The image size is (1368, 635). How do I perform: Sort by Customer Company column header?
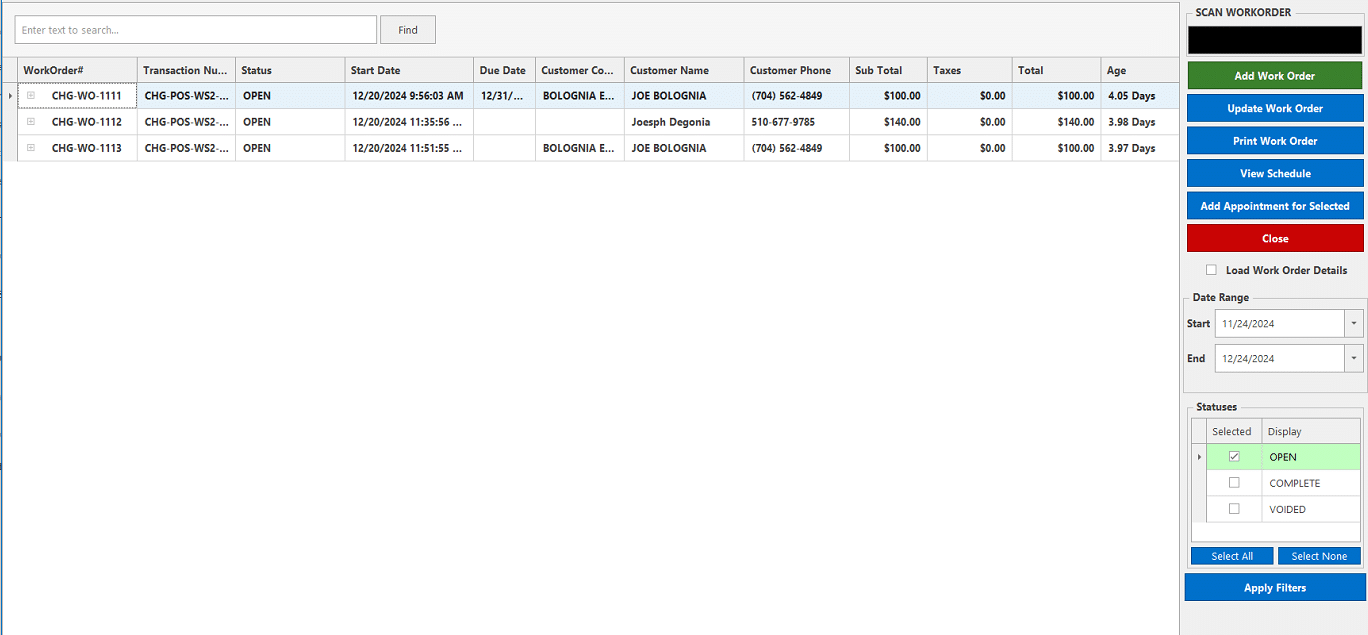click(580, 70)
